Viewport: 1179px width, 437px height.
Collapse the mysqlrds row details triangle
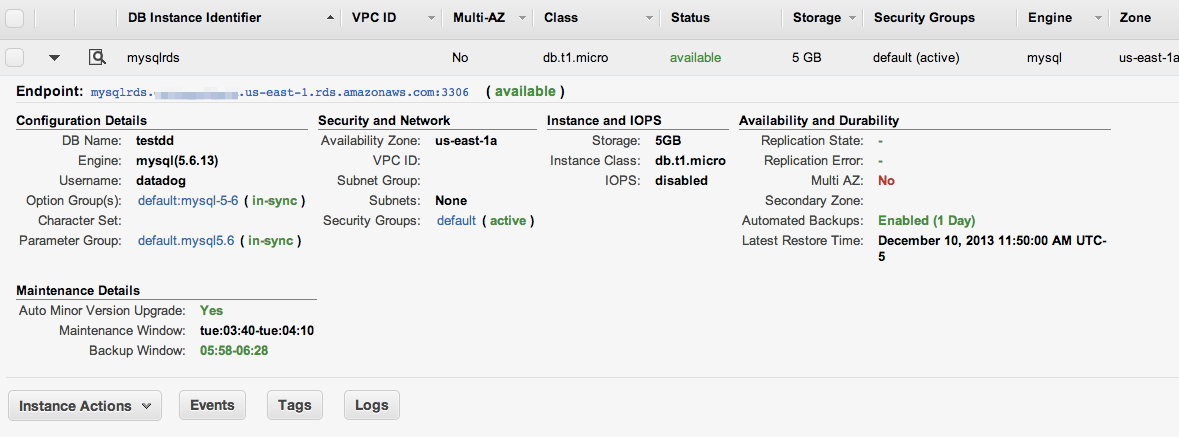tap(54, 58)
